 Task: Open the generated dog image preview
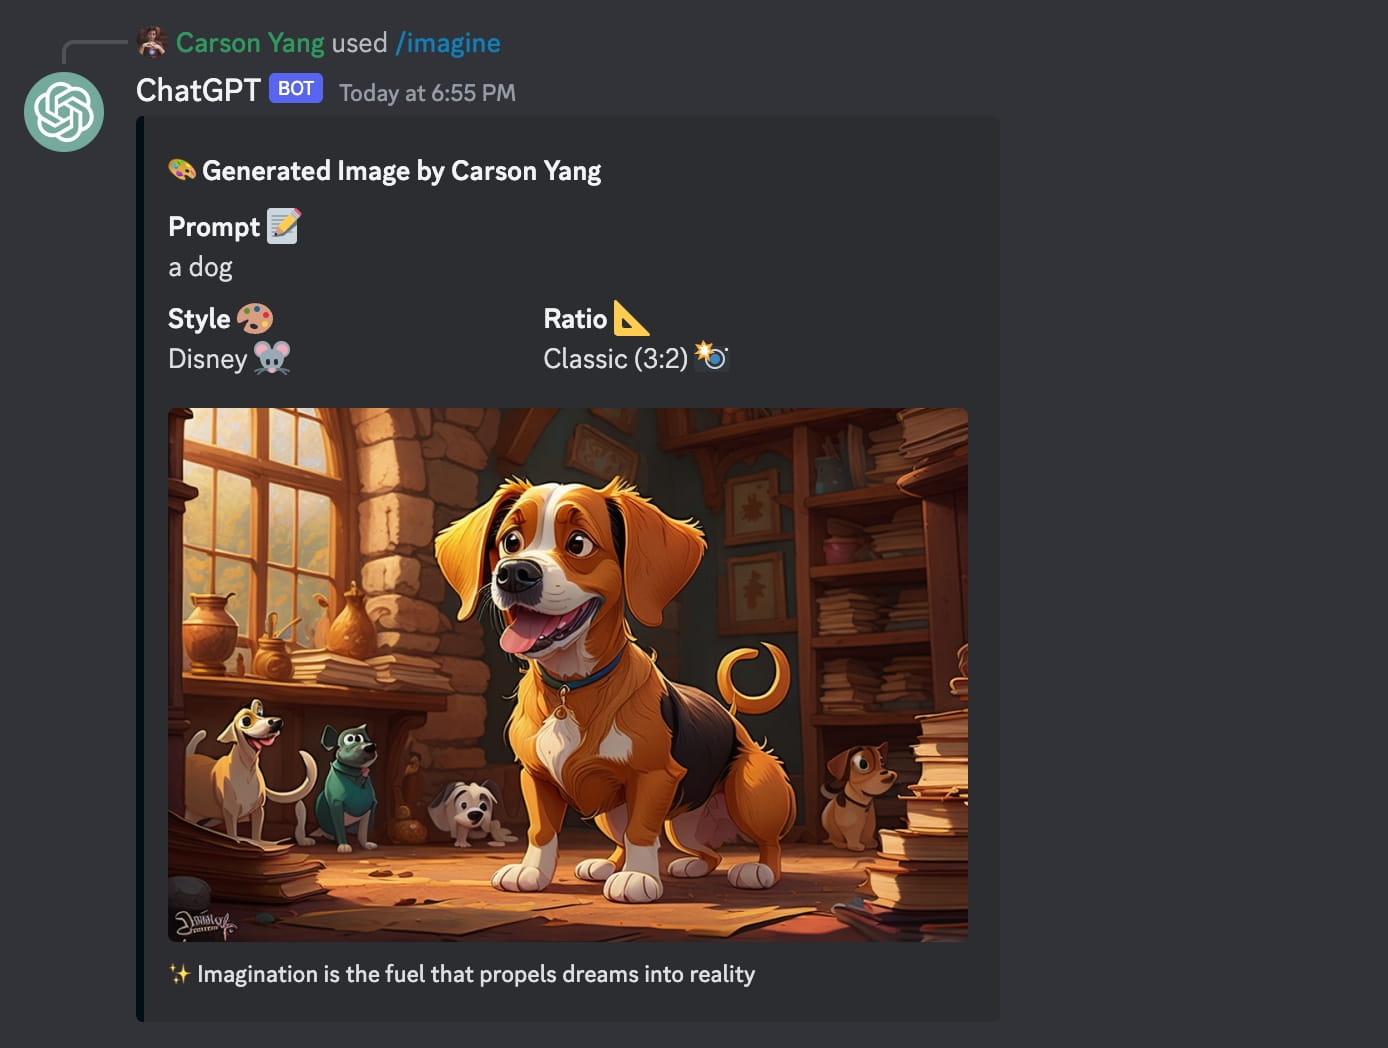click(568, 674)
